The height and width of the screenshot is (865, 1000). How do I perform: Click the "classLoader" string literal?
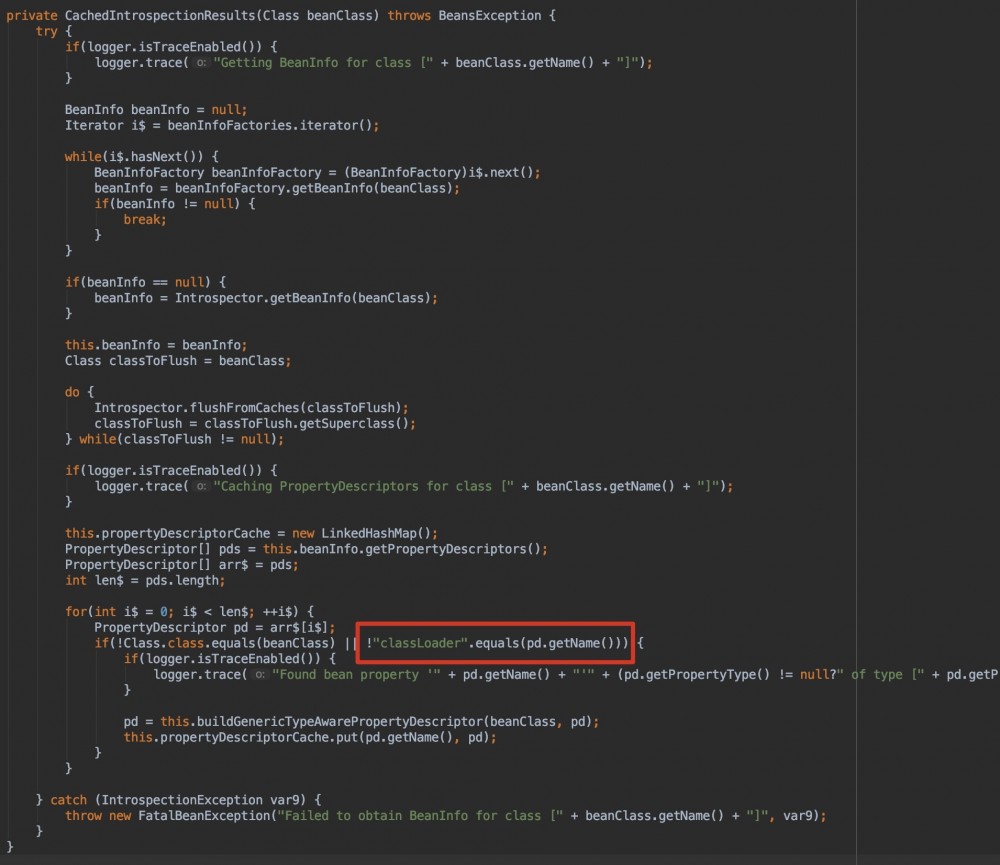tap(420, 643)
